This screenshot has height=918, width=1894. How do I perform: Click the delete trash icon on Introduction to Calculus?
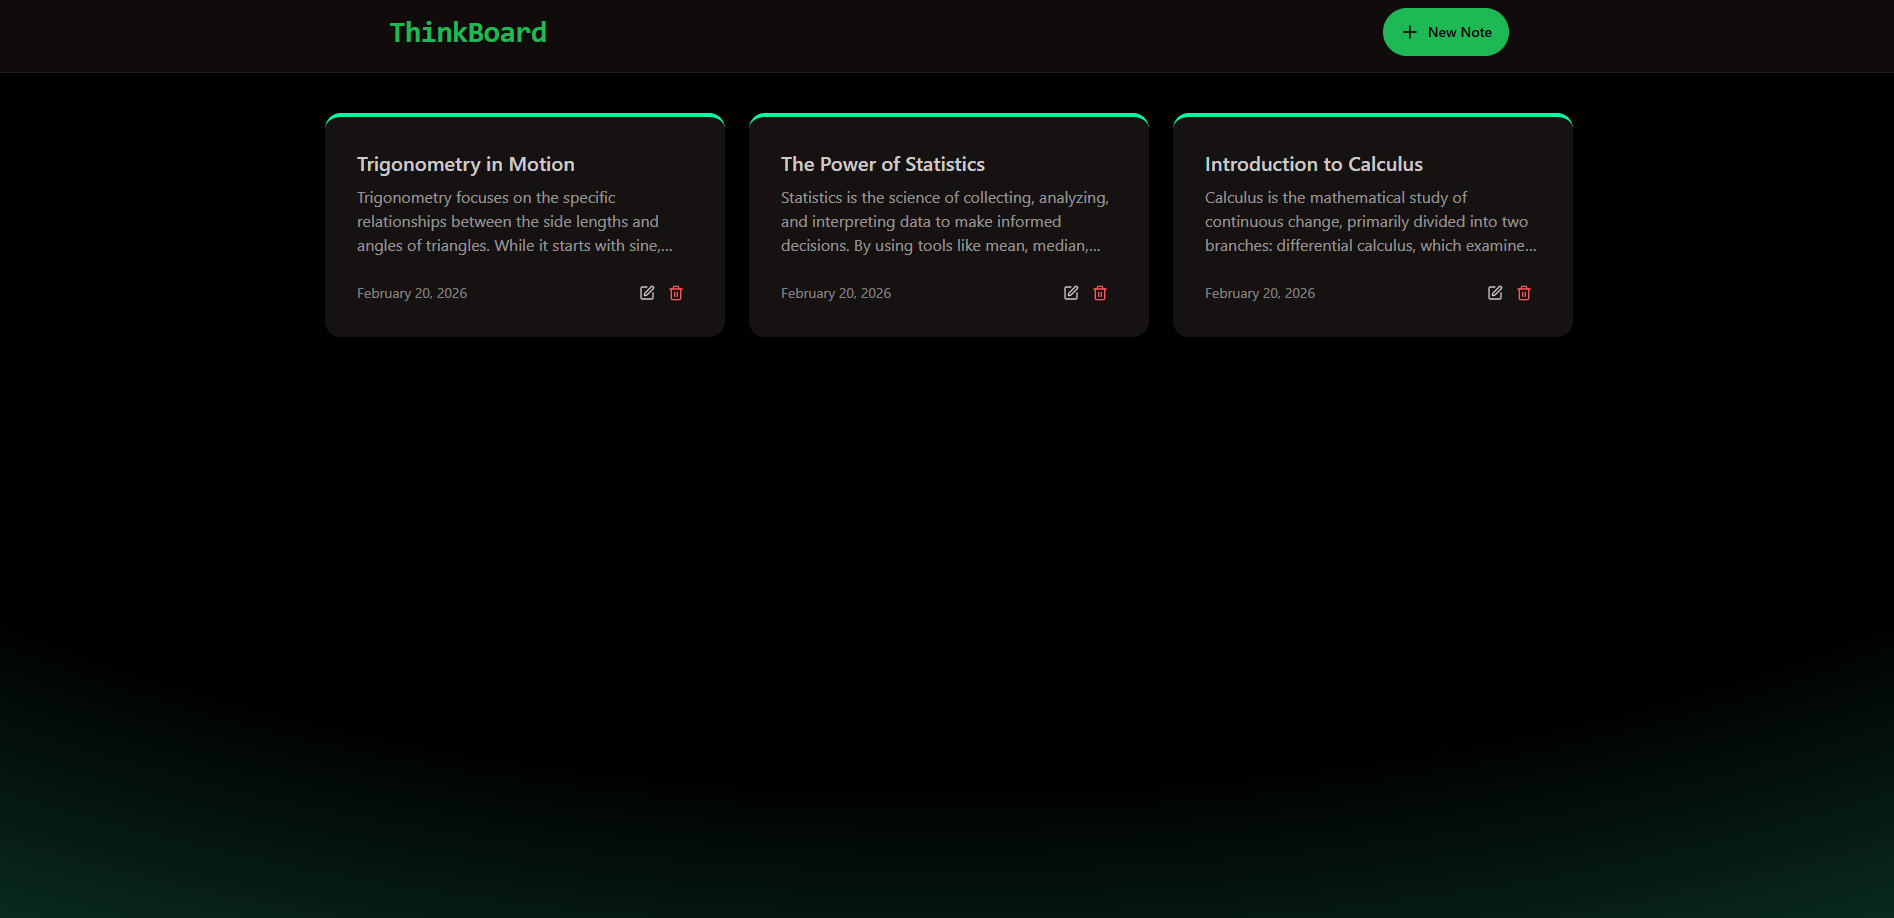(1524, 292)
